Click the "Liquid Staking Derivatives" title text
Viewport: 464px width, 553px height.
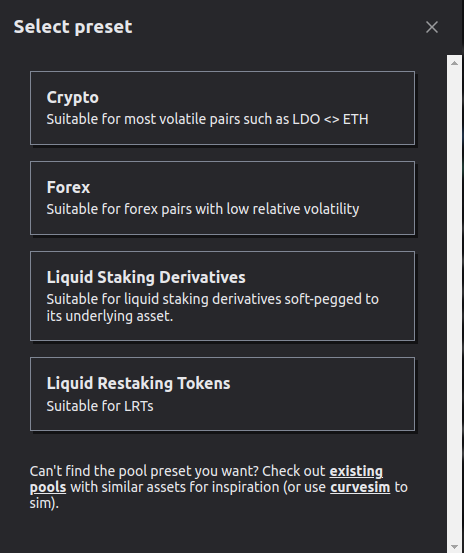[146, 277]
